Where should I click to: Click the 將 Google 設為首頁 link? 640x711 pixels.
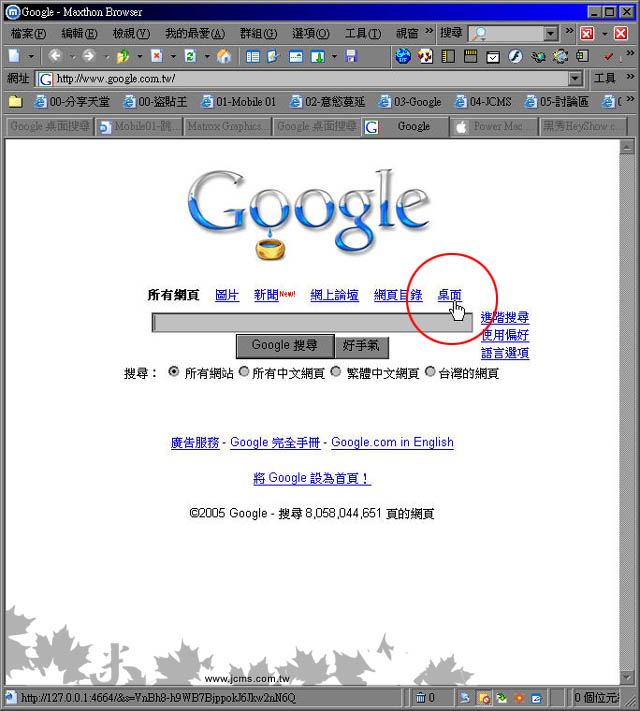pyautogui.click(x=312, y=478)
